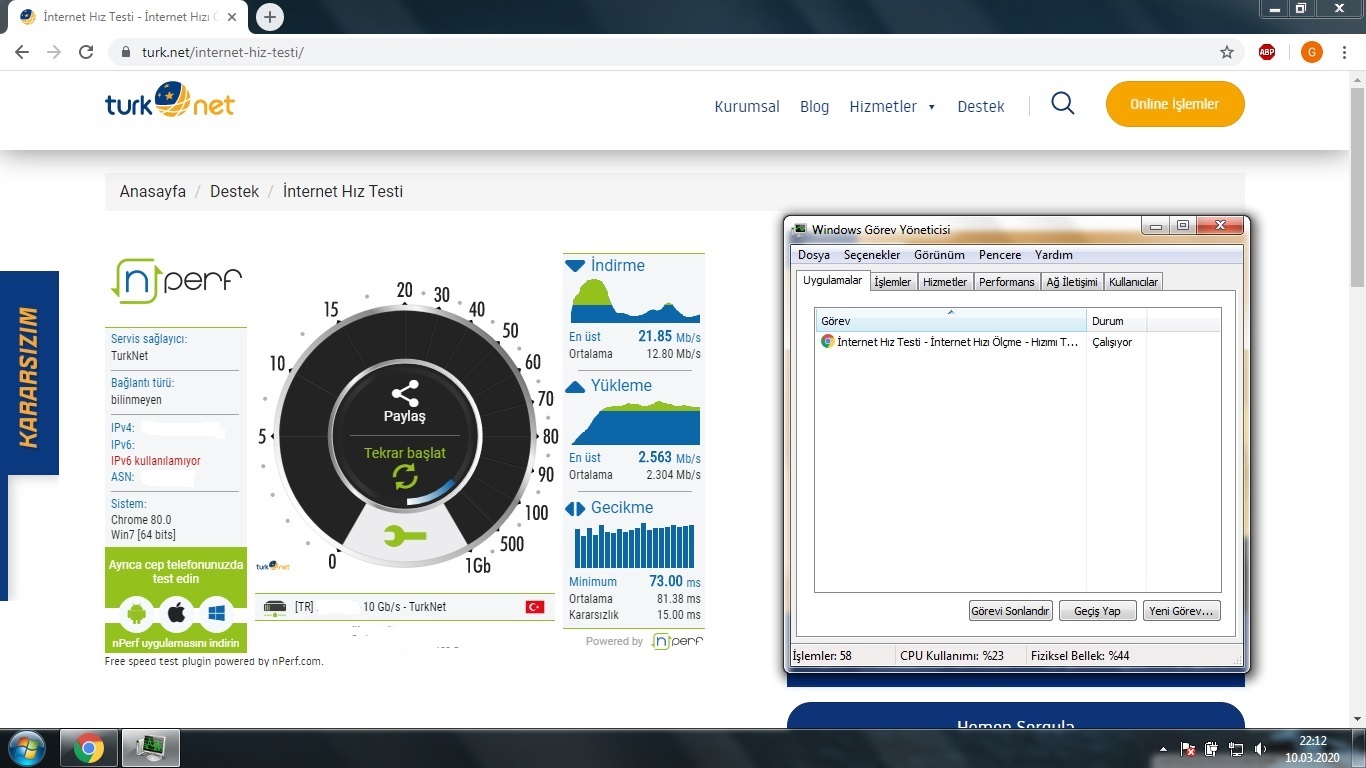This screenshot has height=768, width=1366.
Task: Open a new Chrome tab
Action: 270,17
